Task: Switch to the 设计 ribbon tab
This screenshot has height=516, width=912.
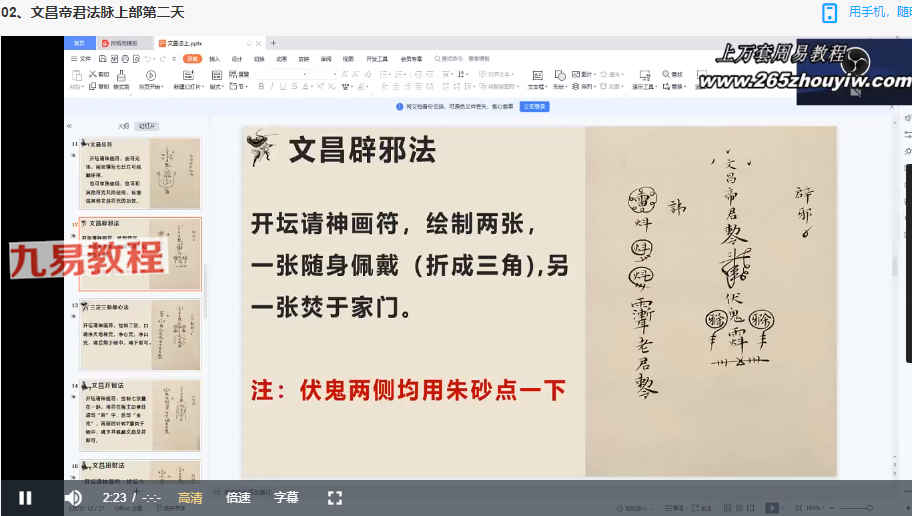Action: [x=237, y=59]
